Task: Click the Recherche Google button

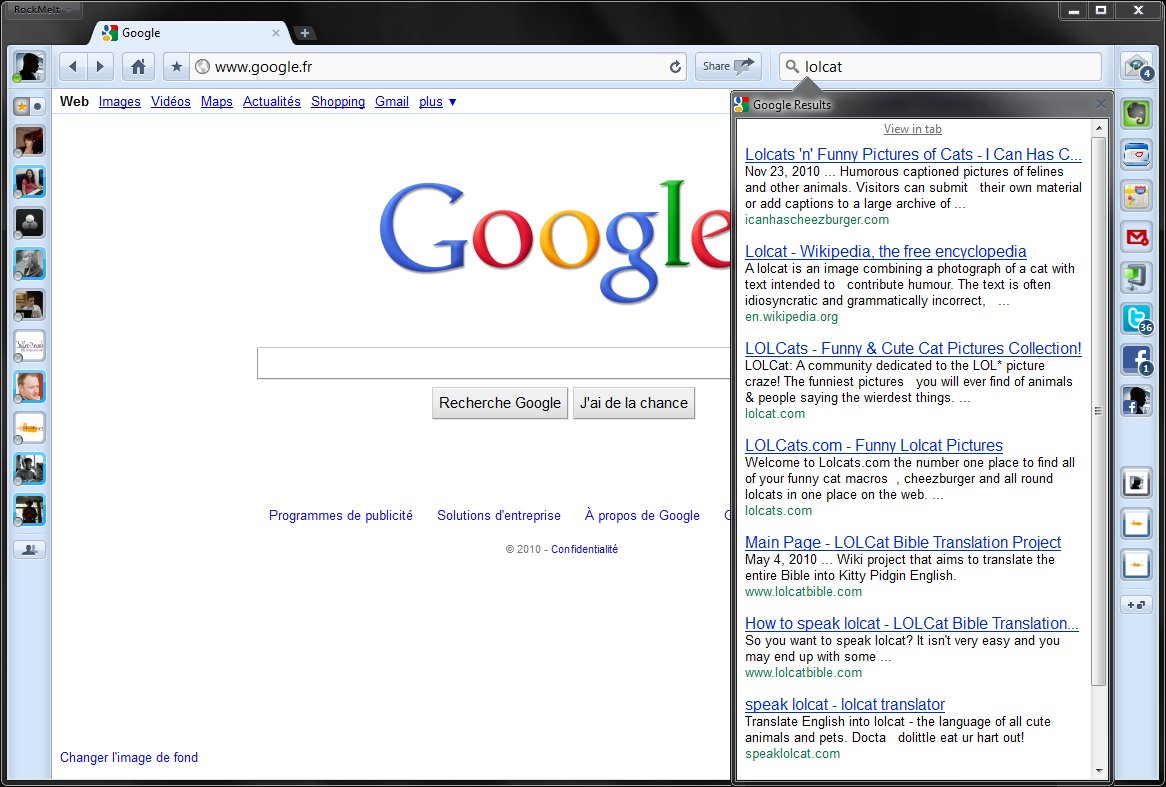Action: (500, 403)
